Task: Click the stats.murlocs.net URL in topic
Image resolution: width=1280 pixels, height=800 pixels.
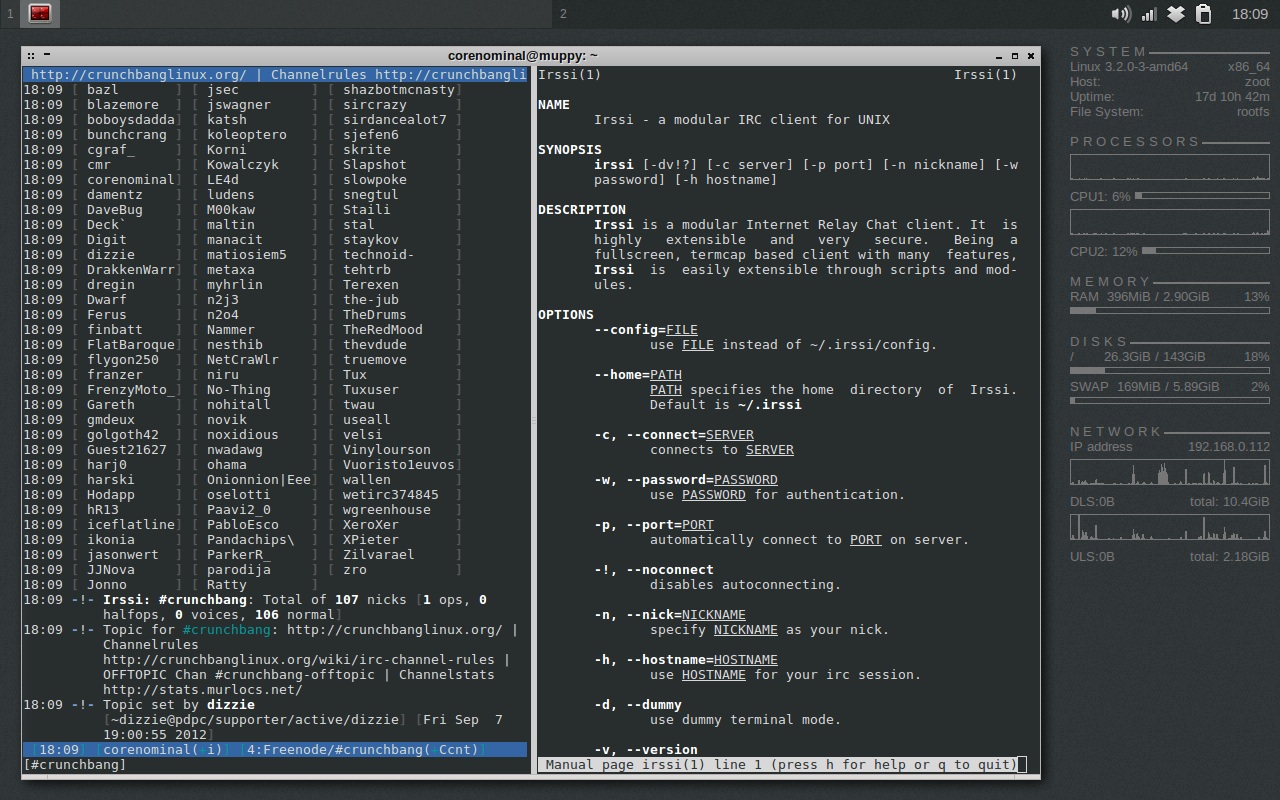Action: click(202, 689)
